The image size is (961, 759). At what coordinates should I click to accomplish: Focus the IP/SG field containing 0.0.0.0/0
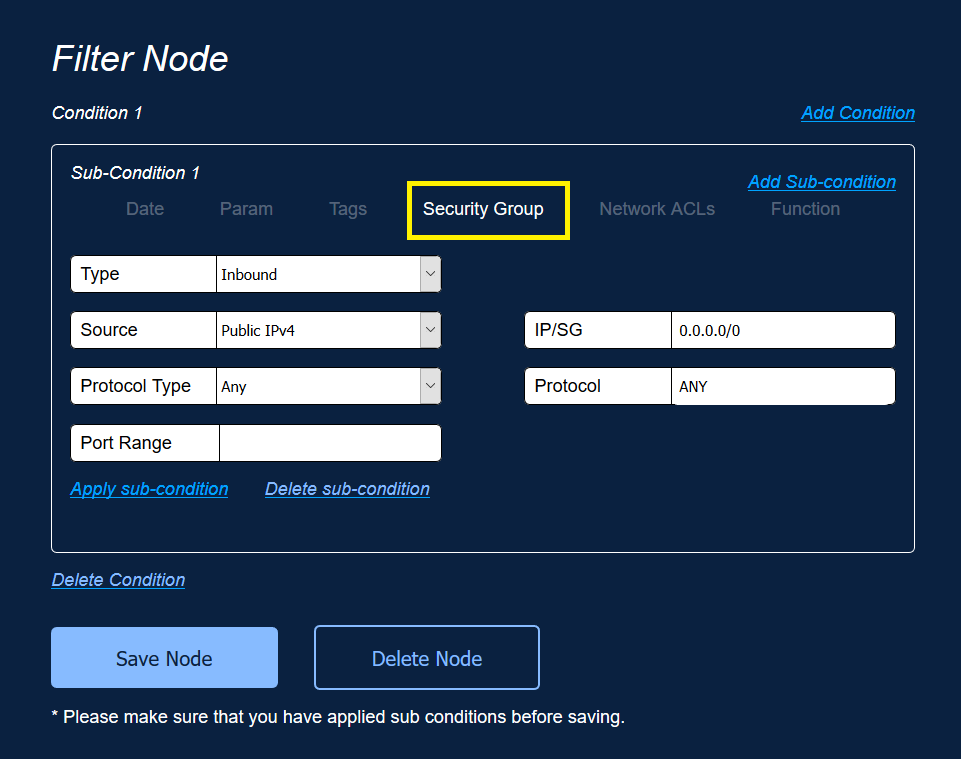[x=783, y=330]
